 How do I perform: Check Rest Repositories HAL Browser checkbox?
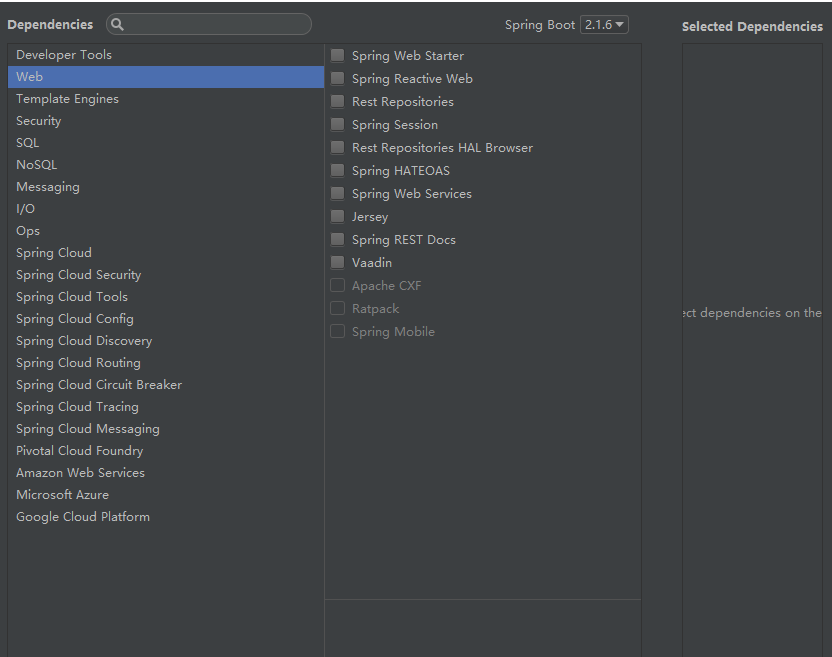click(x=337, y=148)
